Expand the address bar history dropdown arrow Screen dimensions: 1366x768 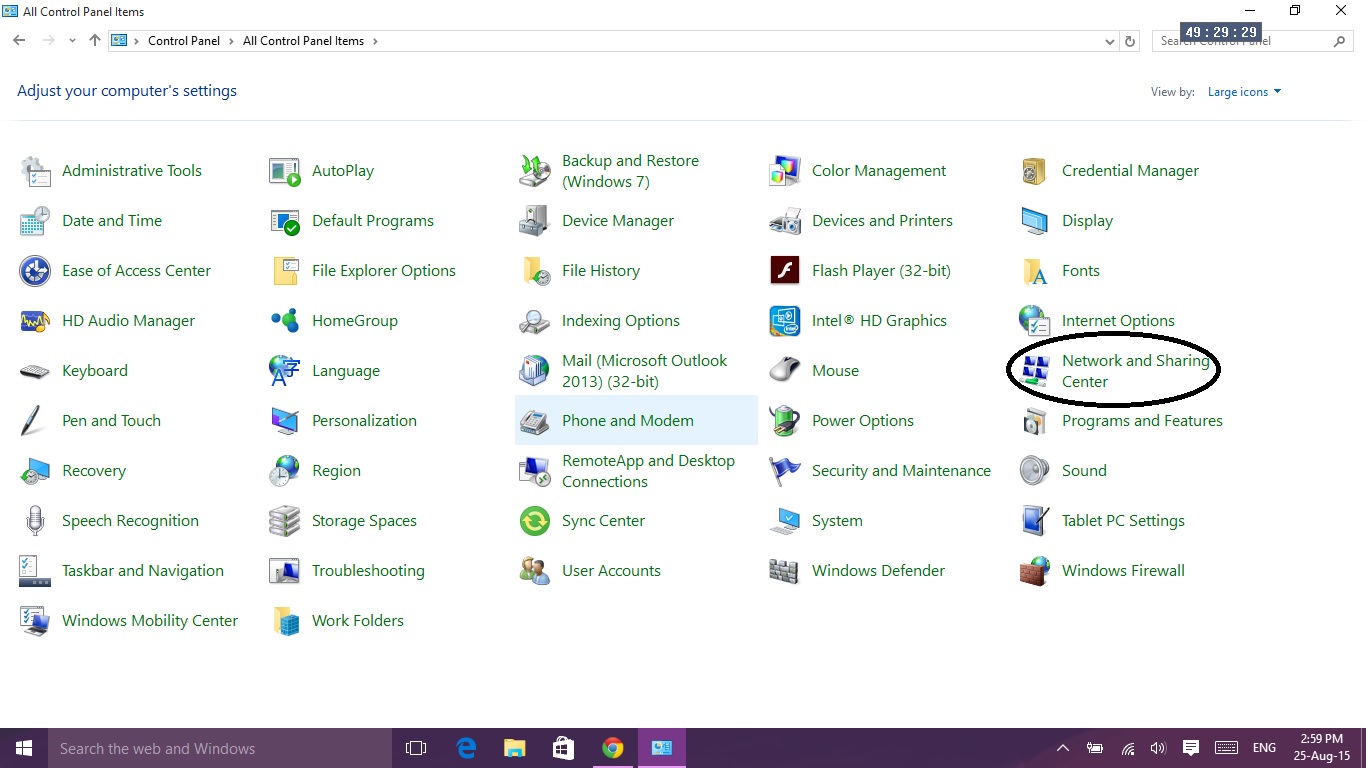pyautogui.click(x=1110, y=41)
